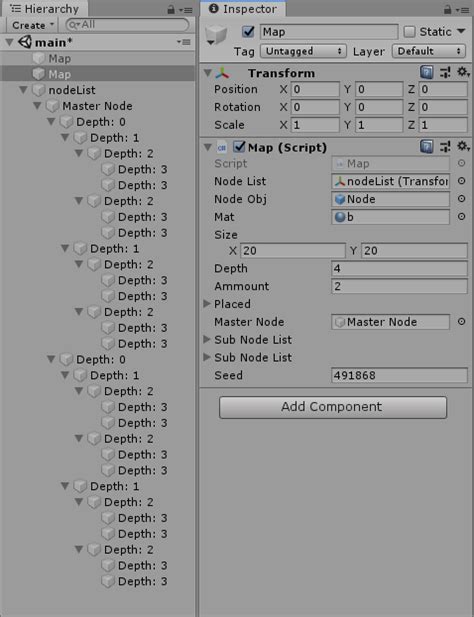
Task: Open Map (Script) help reference icon
Action: [426, 147]
